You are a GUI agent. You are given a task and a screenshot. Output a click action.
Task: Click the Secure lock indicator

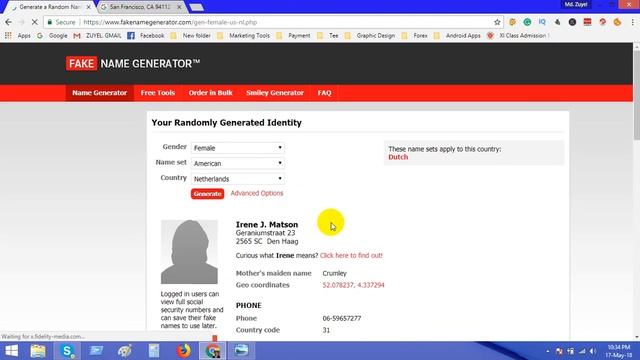click(x=61, y=22)
